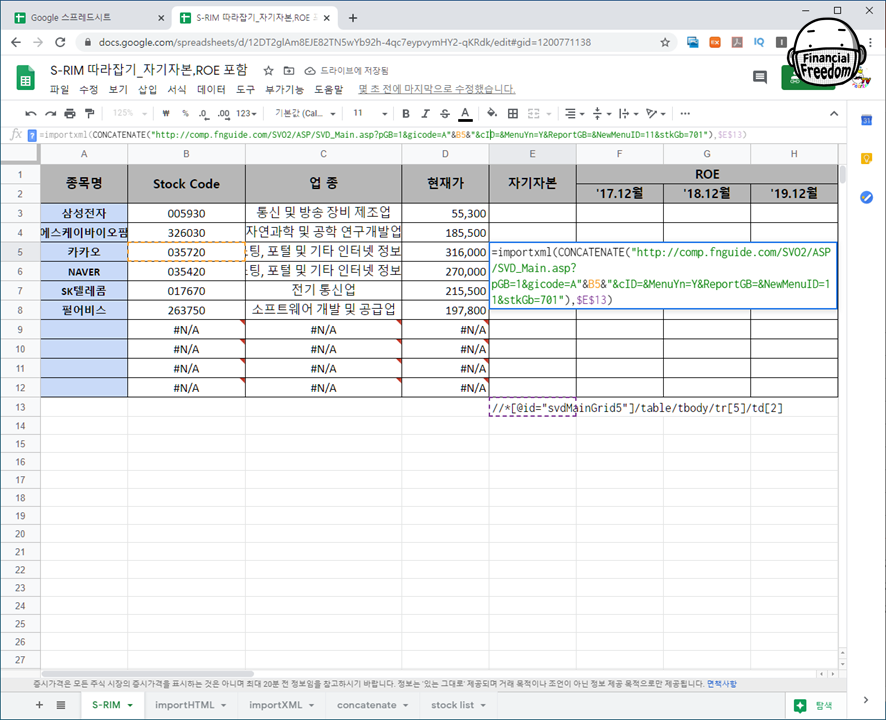886x720 pixels.
Task: Open the 면책사항 disclaimer link
Action: pyautogui.click(x=722, y=684)
